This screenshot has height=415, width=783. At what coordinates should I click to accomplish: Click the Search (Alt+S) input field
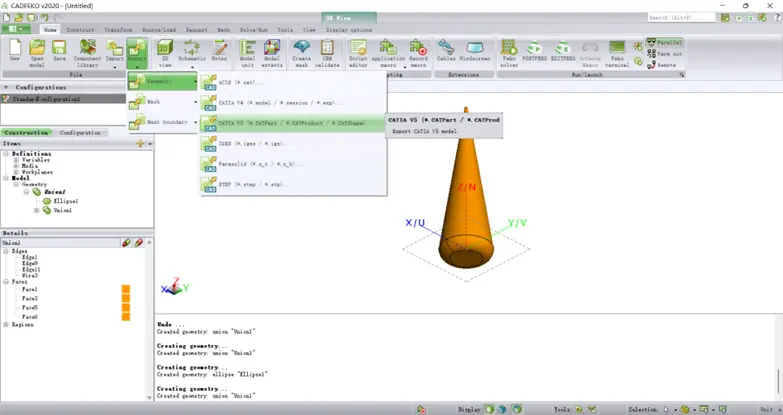(682, 17)
